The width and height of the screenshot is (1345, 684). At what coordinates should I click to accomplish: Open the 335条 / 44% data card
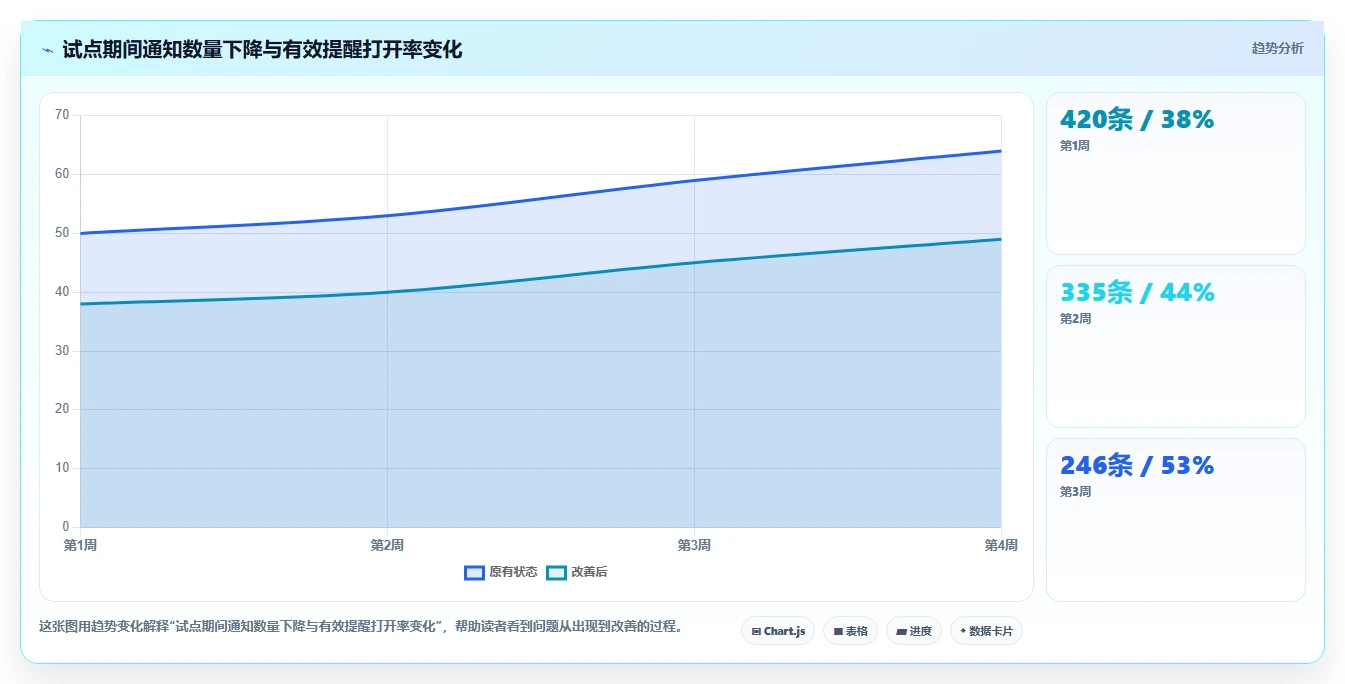pyautogui.click(x=1176, y=347)
